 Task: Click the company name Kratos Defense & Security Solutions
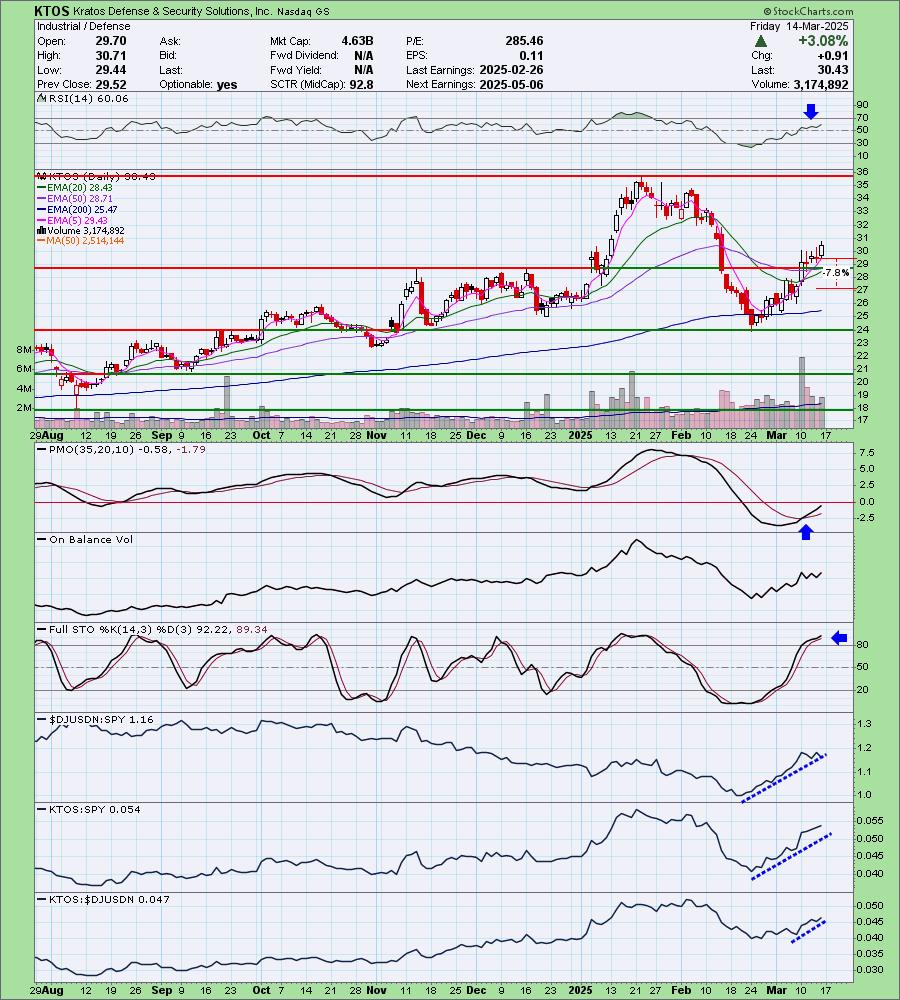tap(172, 11)
